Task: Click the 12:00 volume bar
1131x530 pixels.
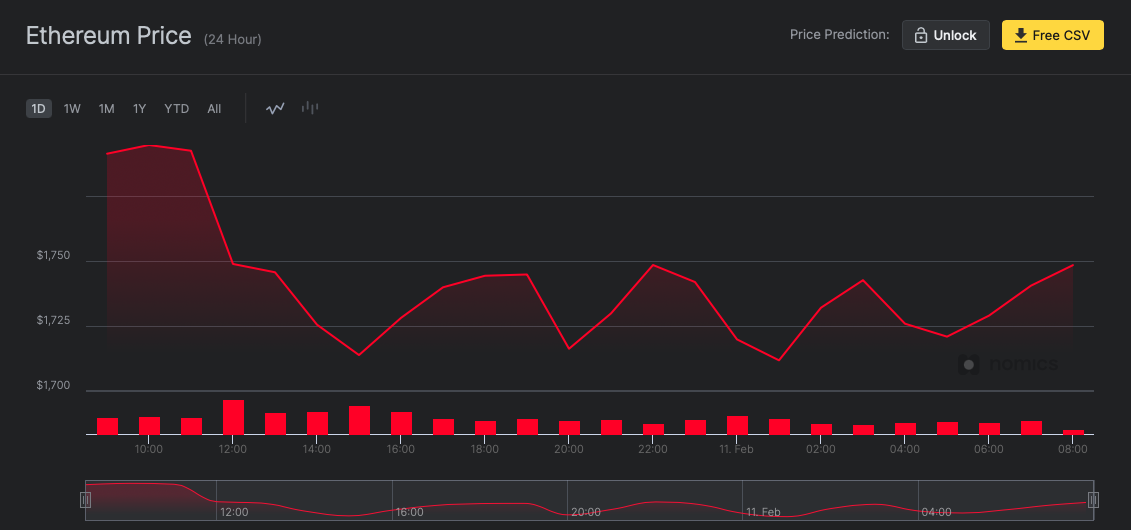Action: (233, 417)
